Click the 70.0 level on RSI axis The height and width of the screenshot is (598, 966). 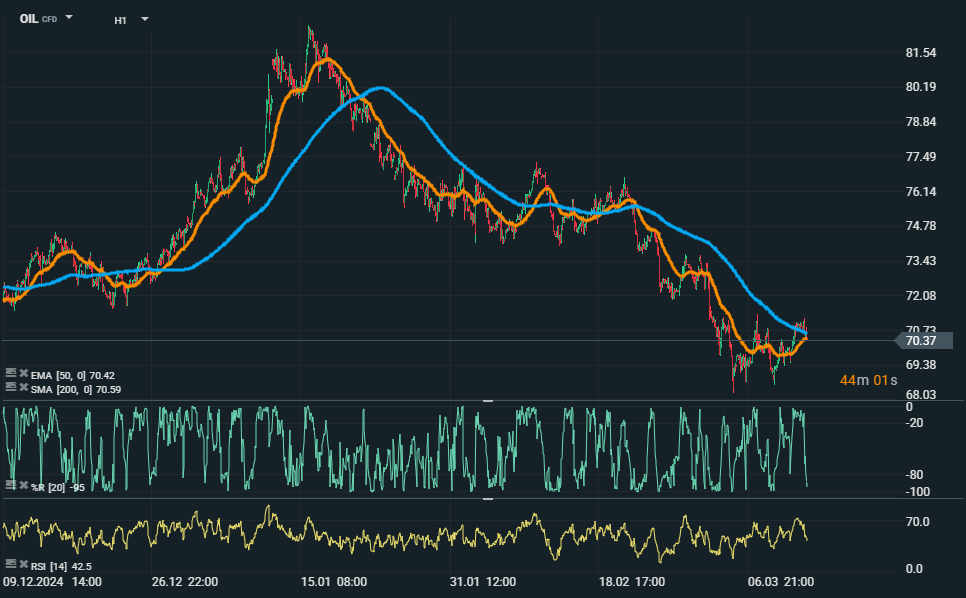917,522
